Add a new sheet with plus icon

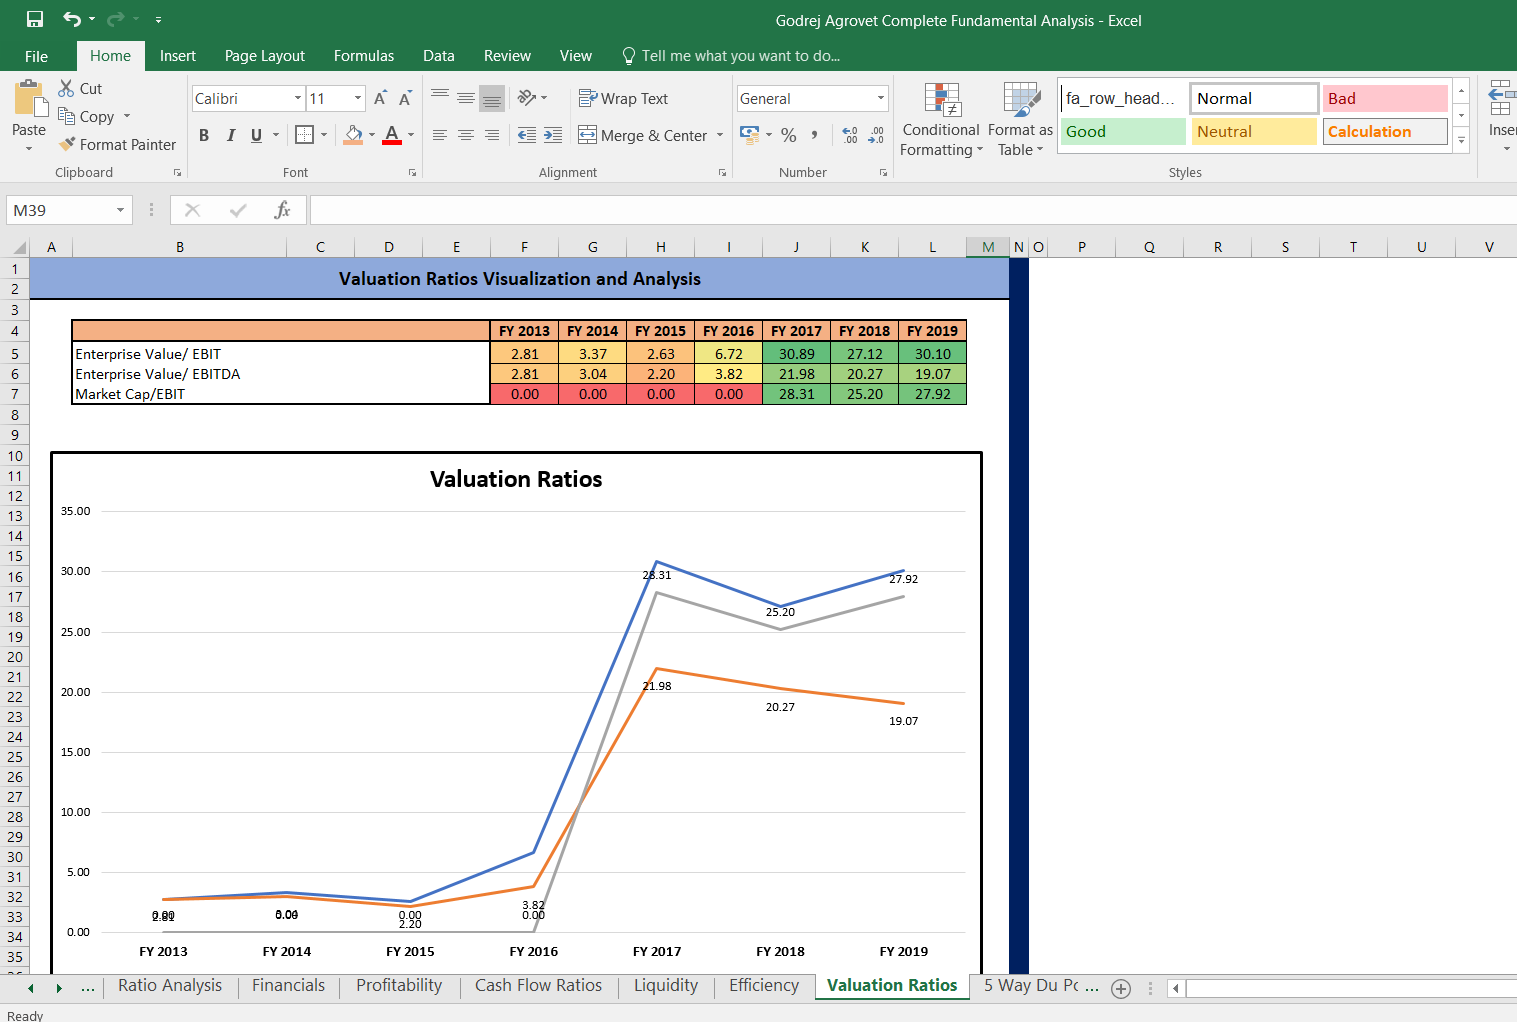[x=1121, y=988]
